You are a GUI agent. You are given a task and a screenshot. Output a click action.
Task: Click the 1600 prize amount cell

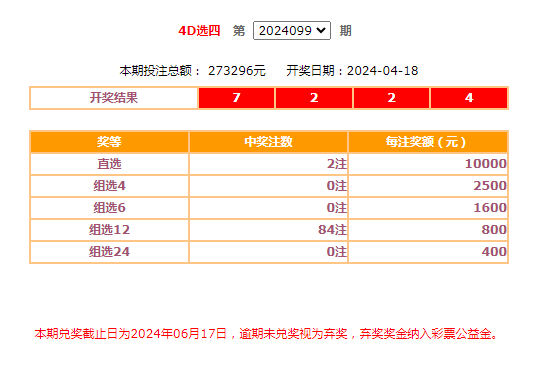[x=428, y=207]
